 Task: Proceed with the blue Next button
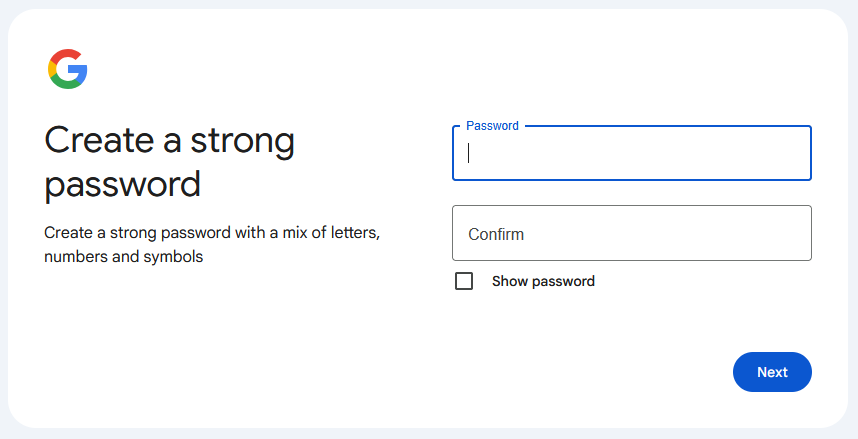772,372
